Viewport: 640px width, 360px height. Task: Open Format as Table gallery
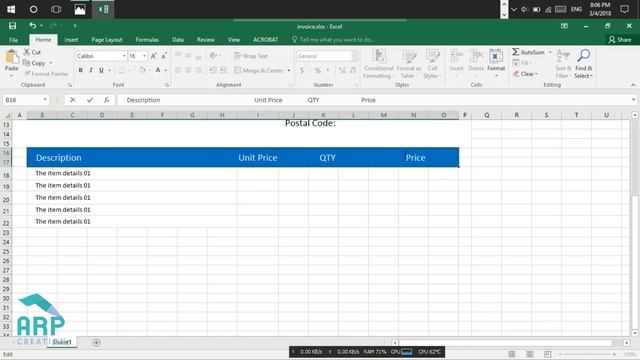click(409, 64)
